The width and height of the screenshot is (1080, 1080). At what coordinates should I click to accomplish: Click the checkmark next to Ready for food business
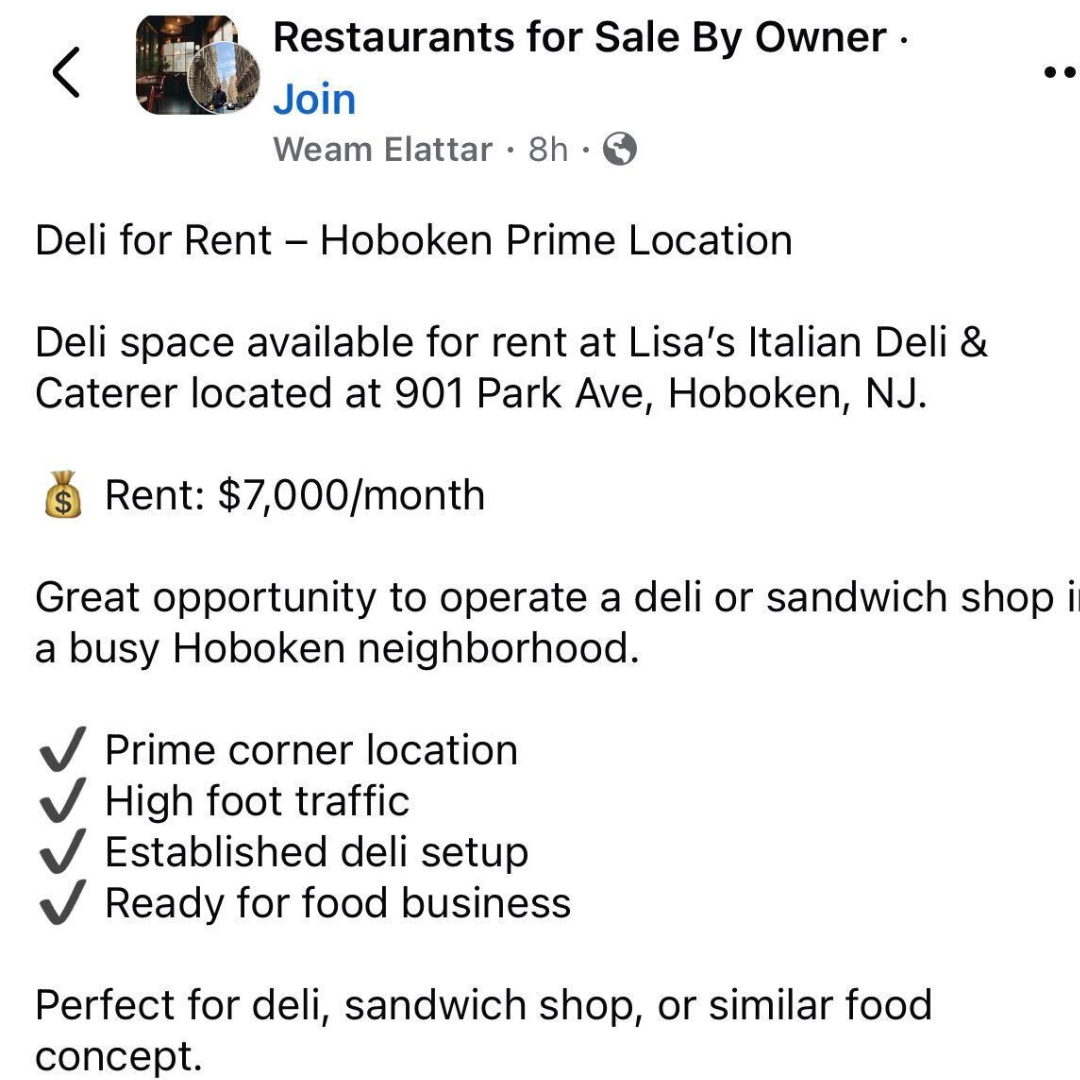click(62, 902)
